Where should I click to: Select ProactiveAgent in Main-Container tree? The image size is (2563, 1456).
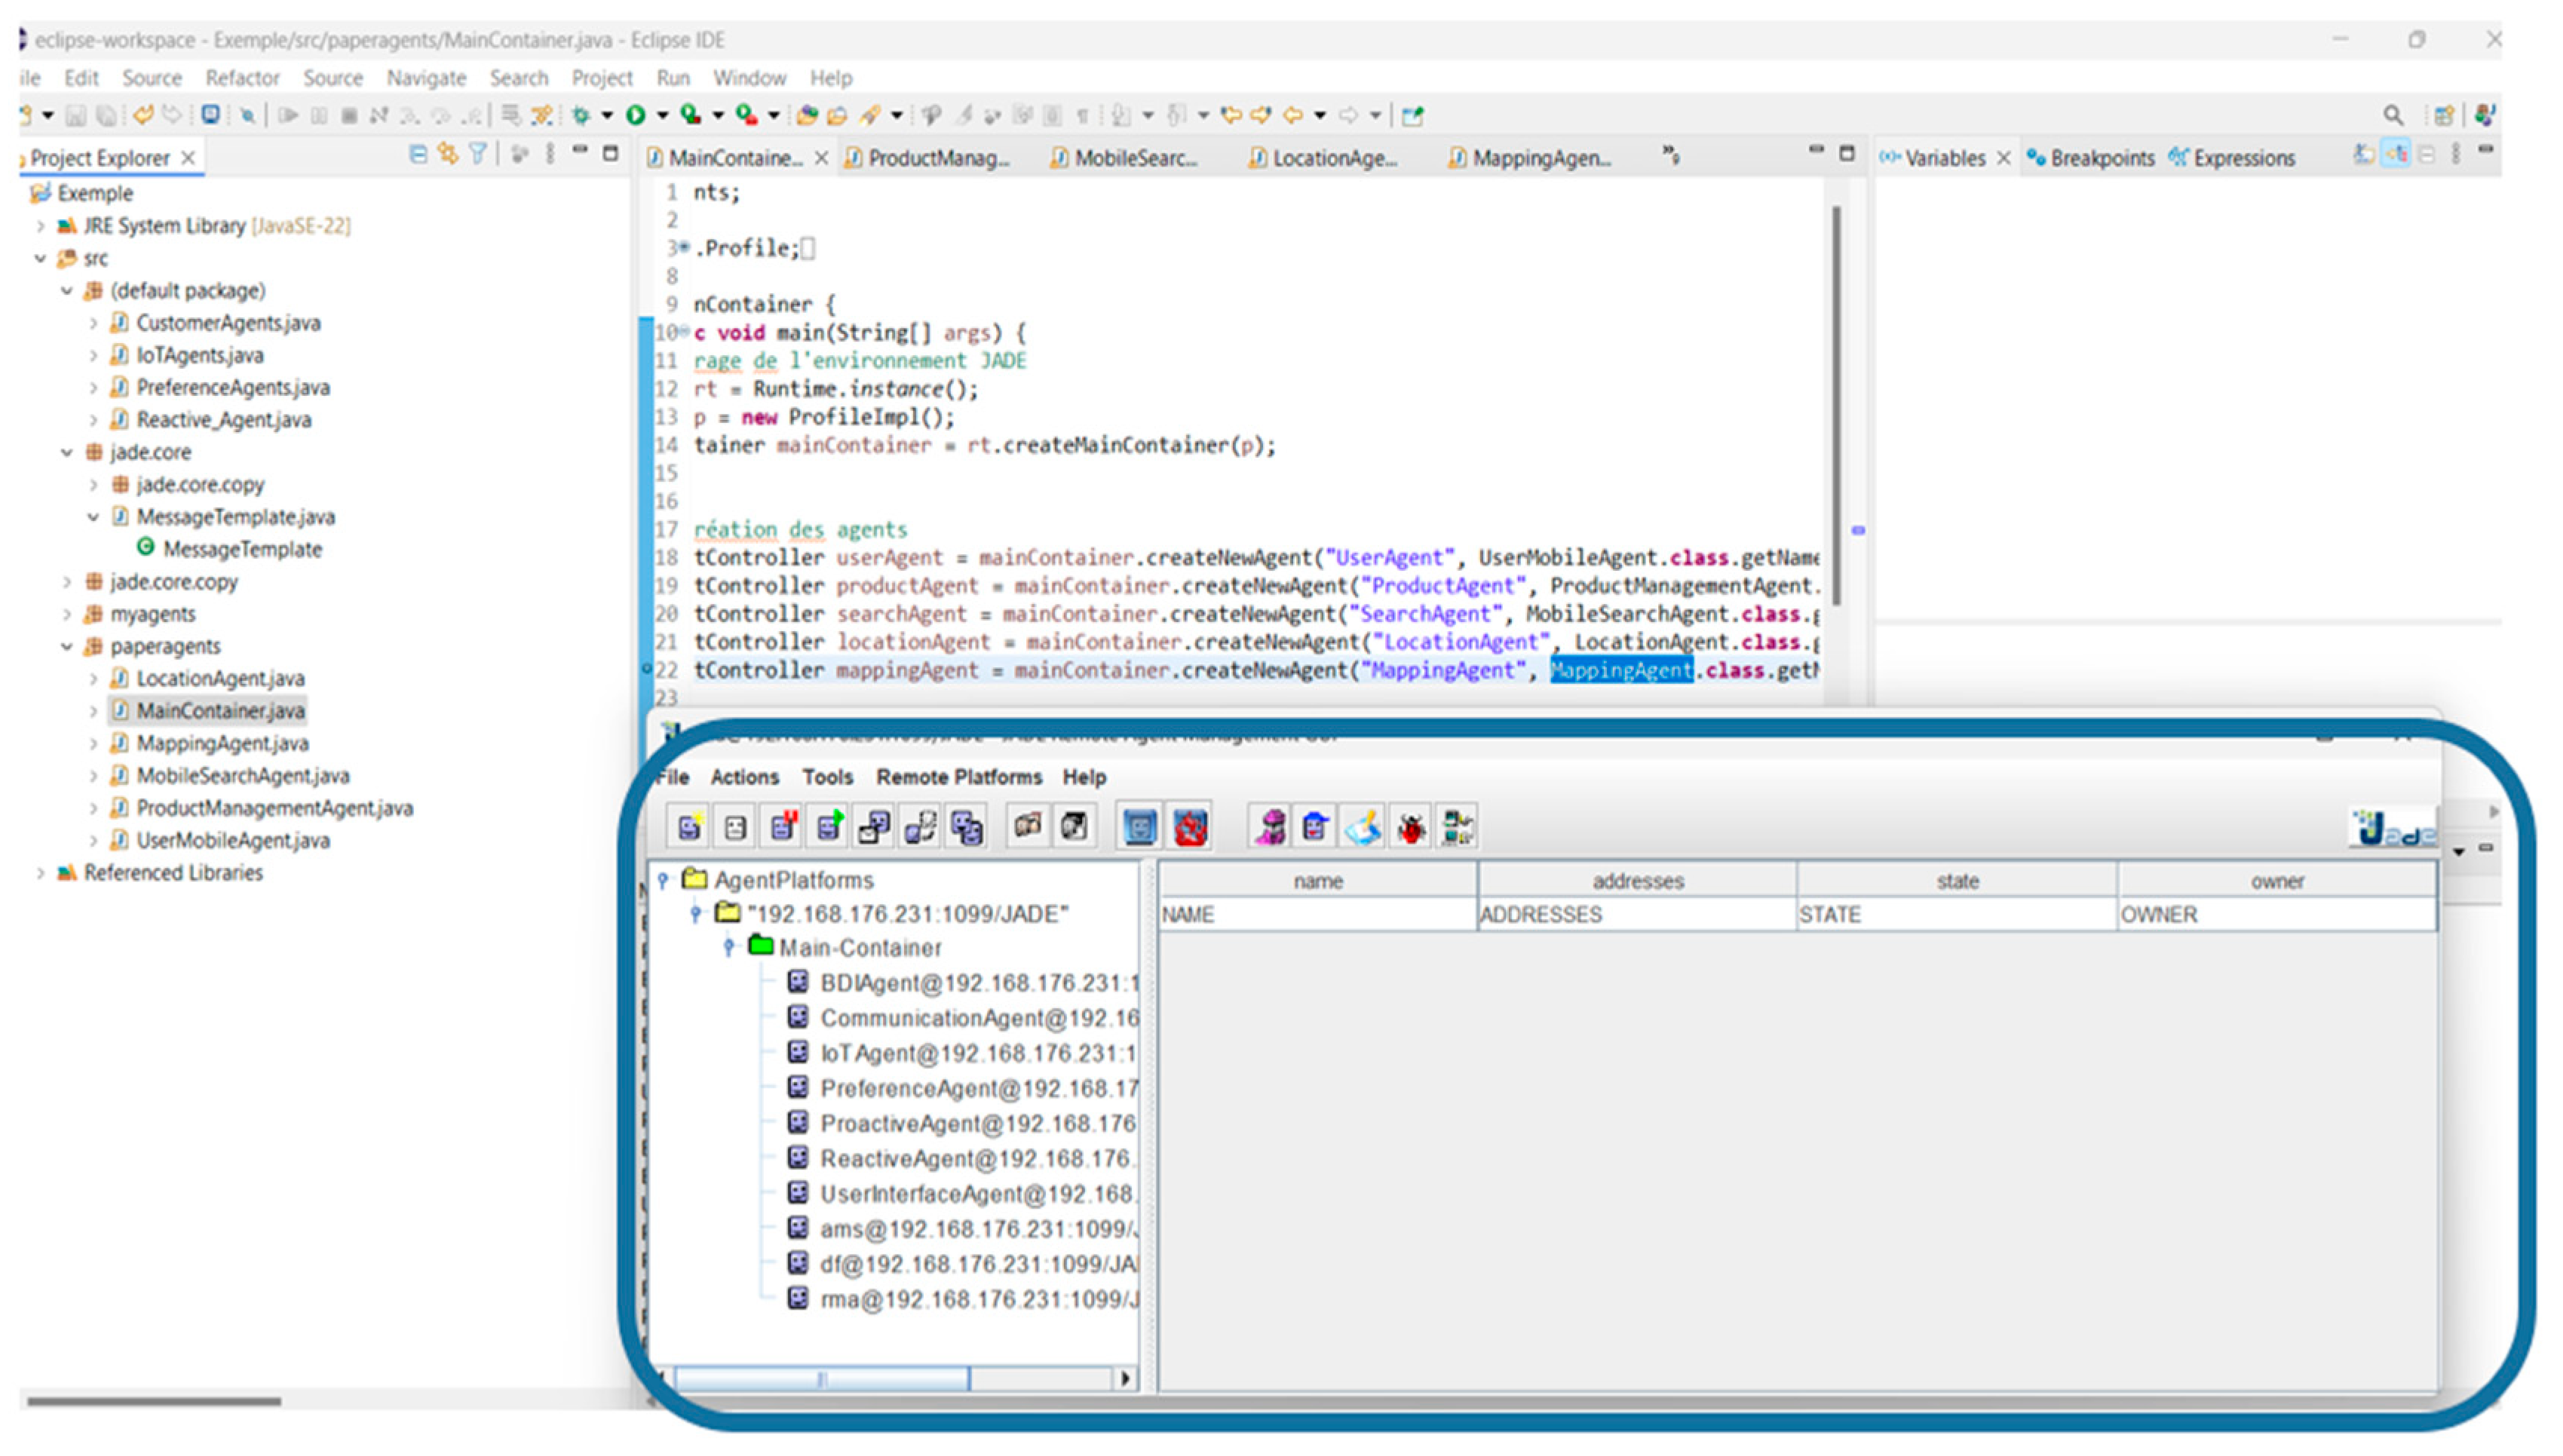point(977,1123)
